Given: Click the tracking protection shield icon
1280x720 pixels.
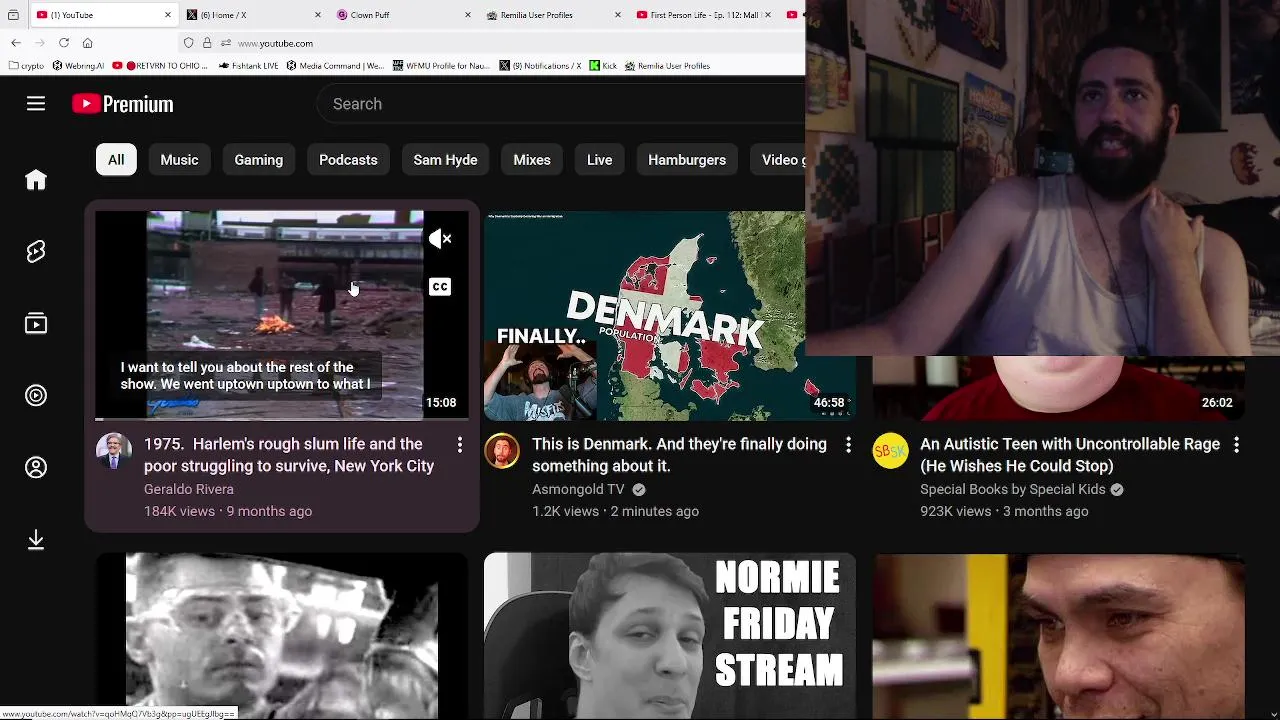Looking at the screenshot, I should (188, 43).
